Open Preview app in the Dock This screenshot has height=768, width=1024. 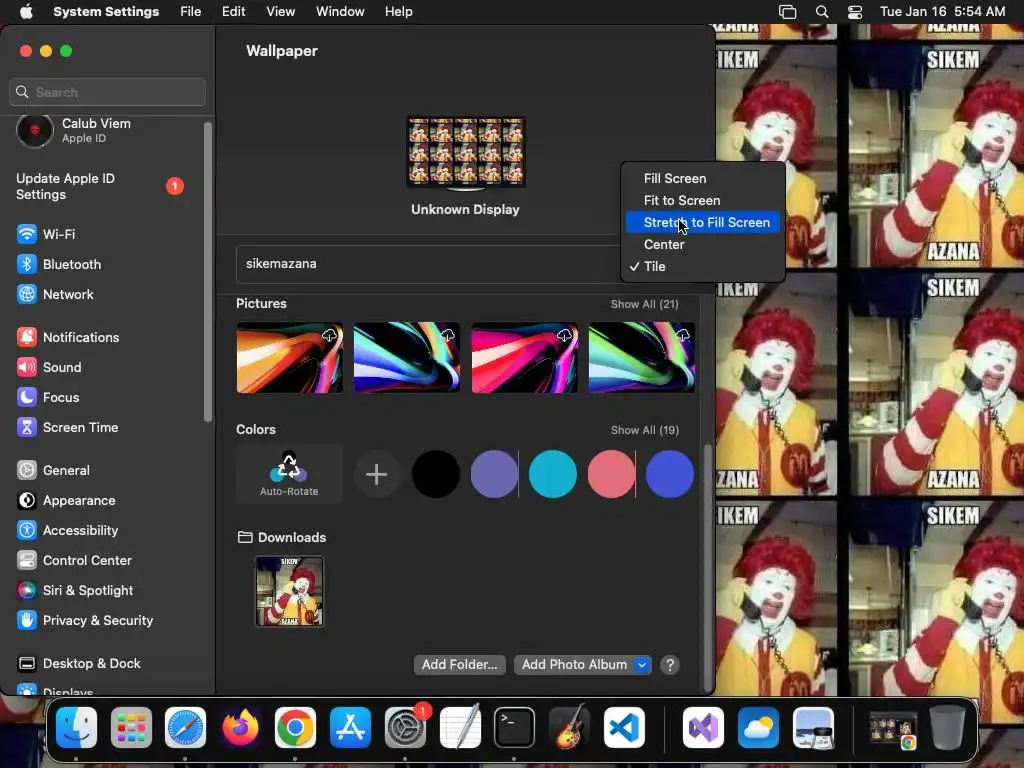(813, 728)
